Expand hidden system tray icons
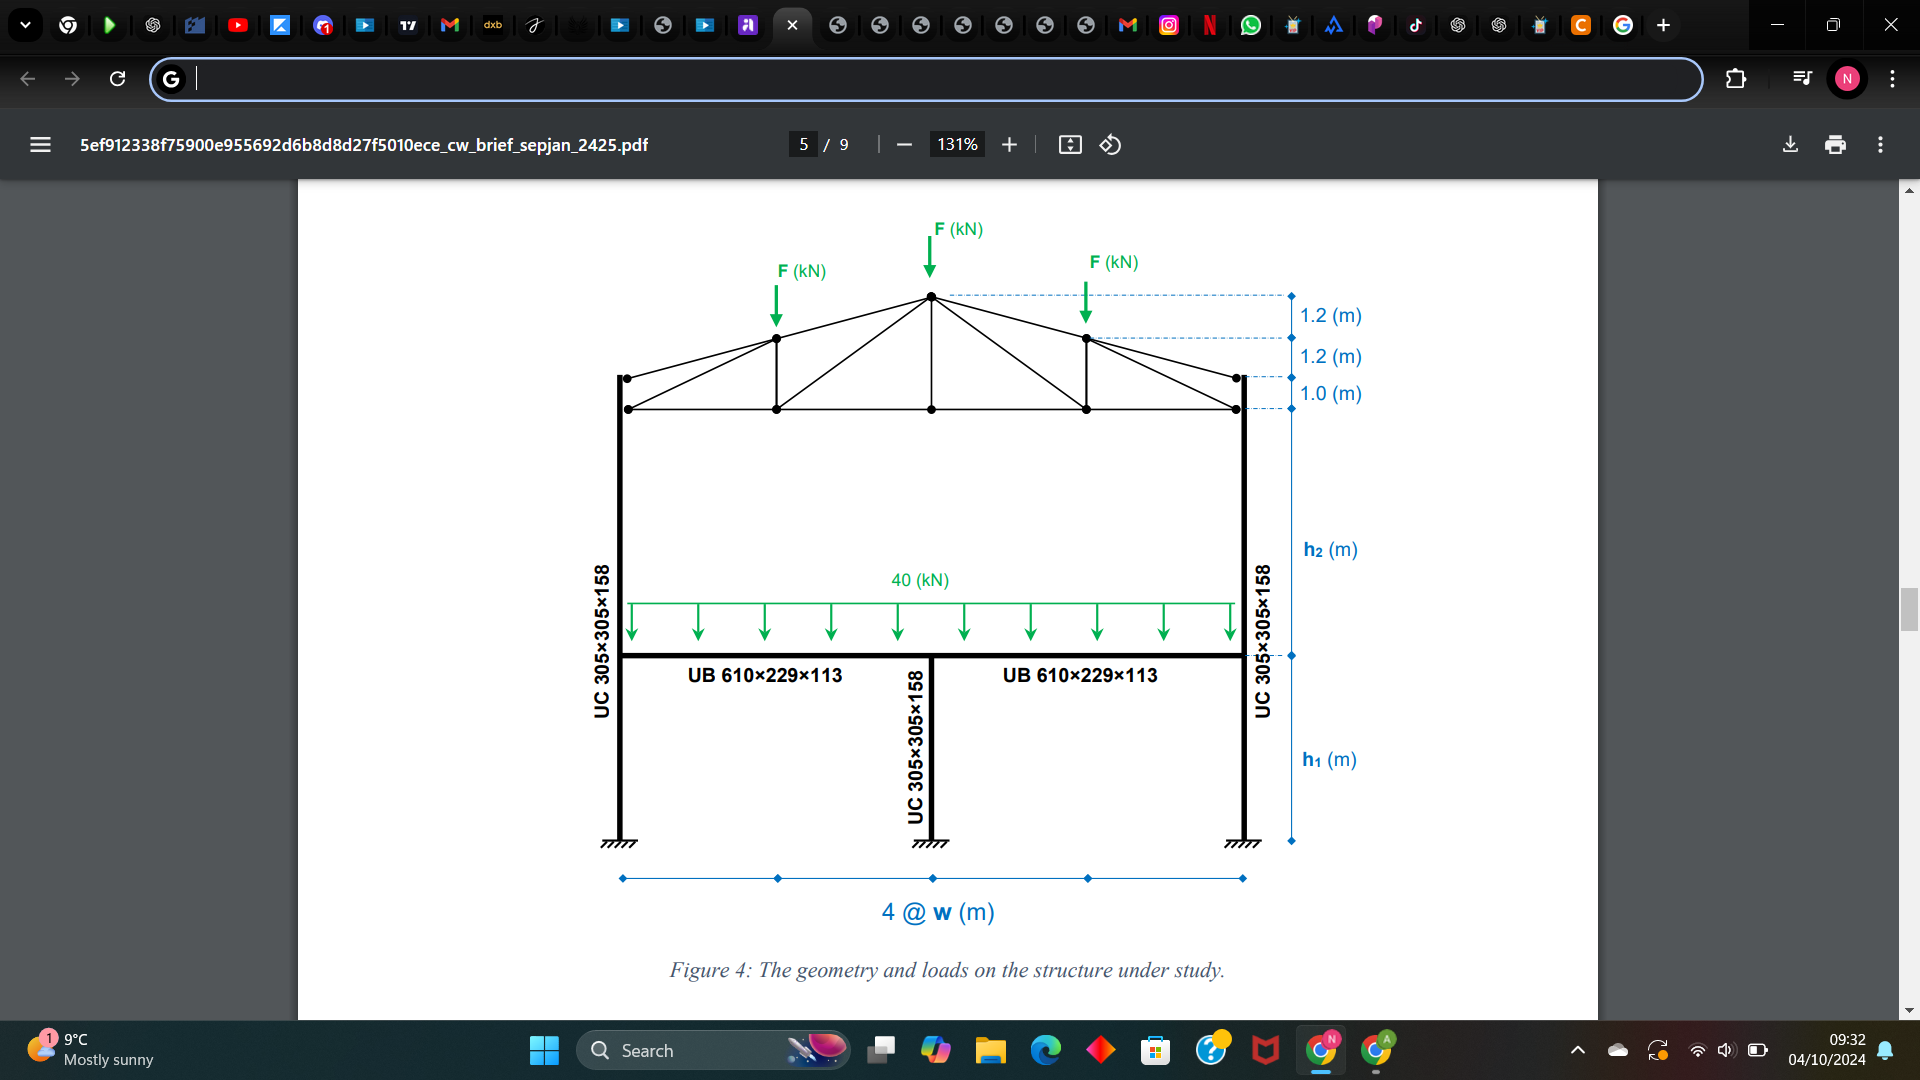This screenshot has width=1920, height=1080. tap(1578, 1051)
